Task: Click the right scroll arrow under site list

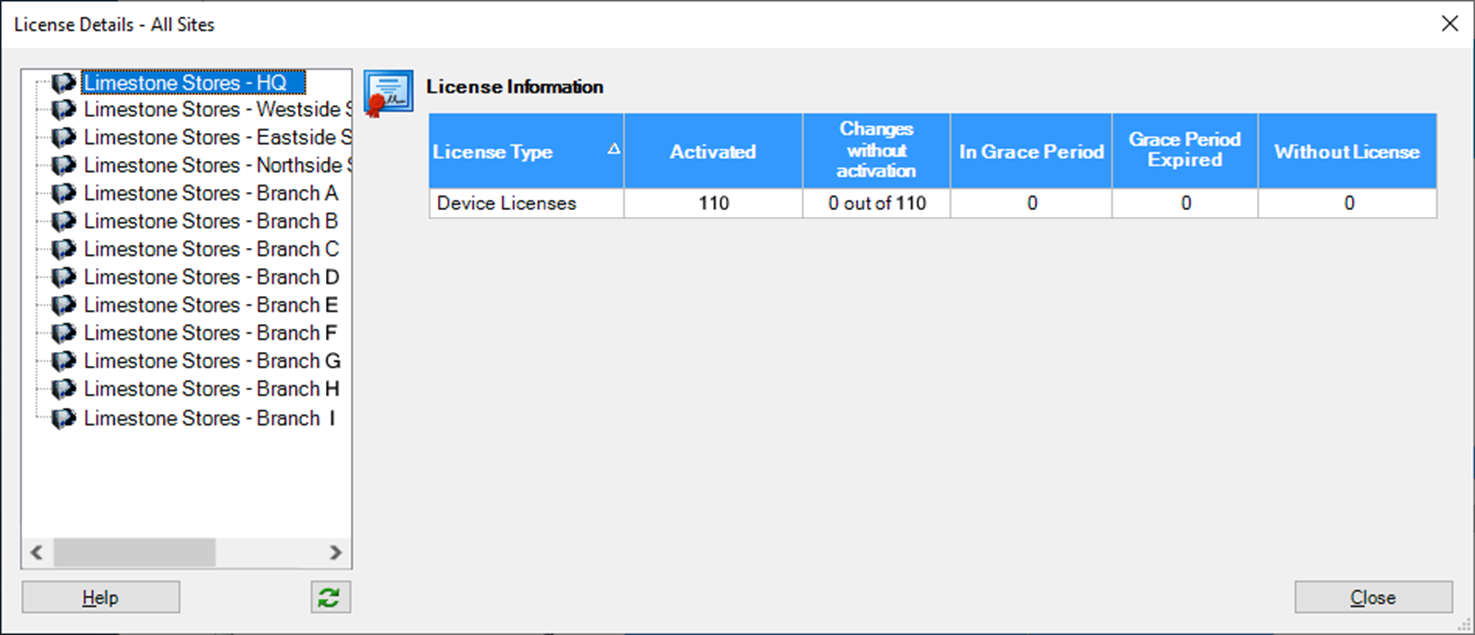Action: coord(337,552)
